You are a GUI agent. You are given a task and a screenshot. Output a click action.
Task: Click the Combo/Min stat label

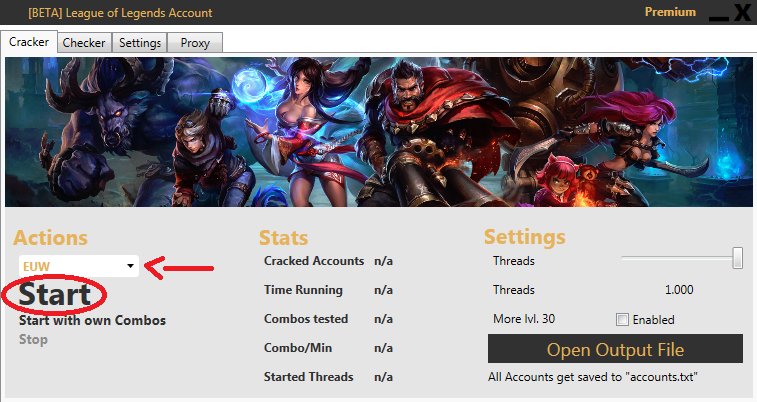click(298, 348)
